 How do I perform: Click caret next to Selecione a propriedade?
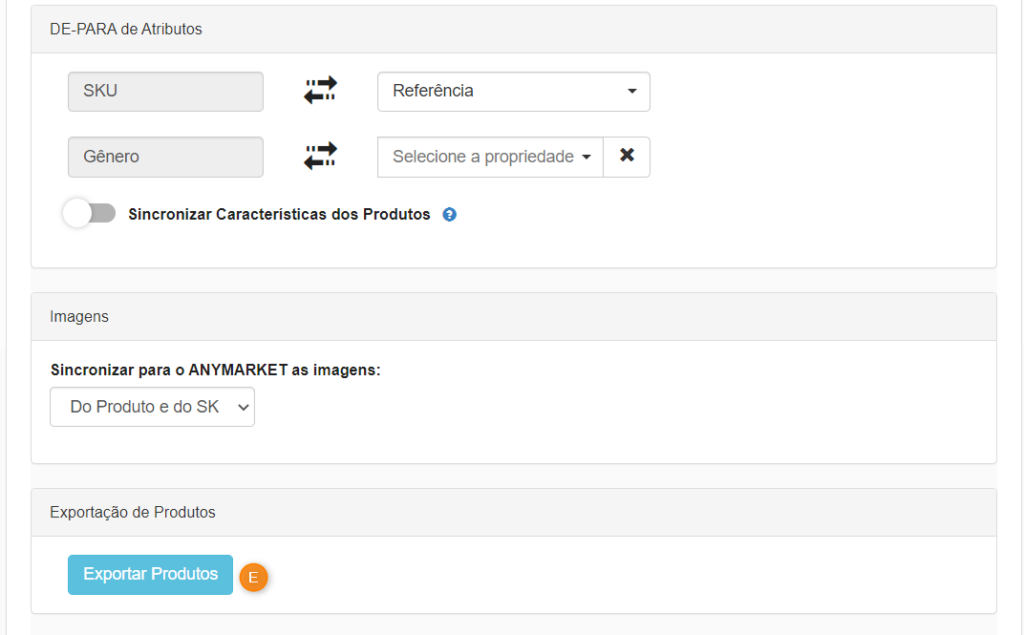click(x=586, y=157)
